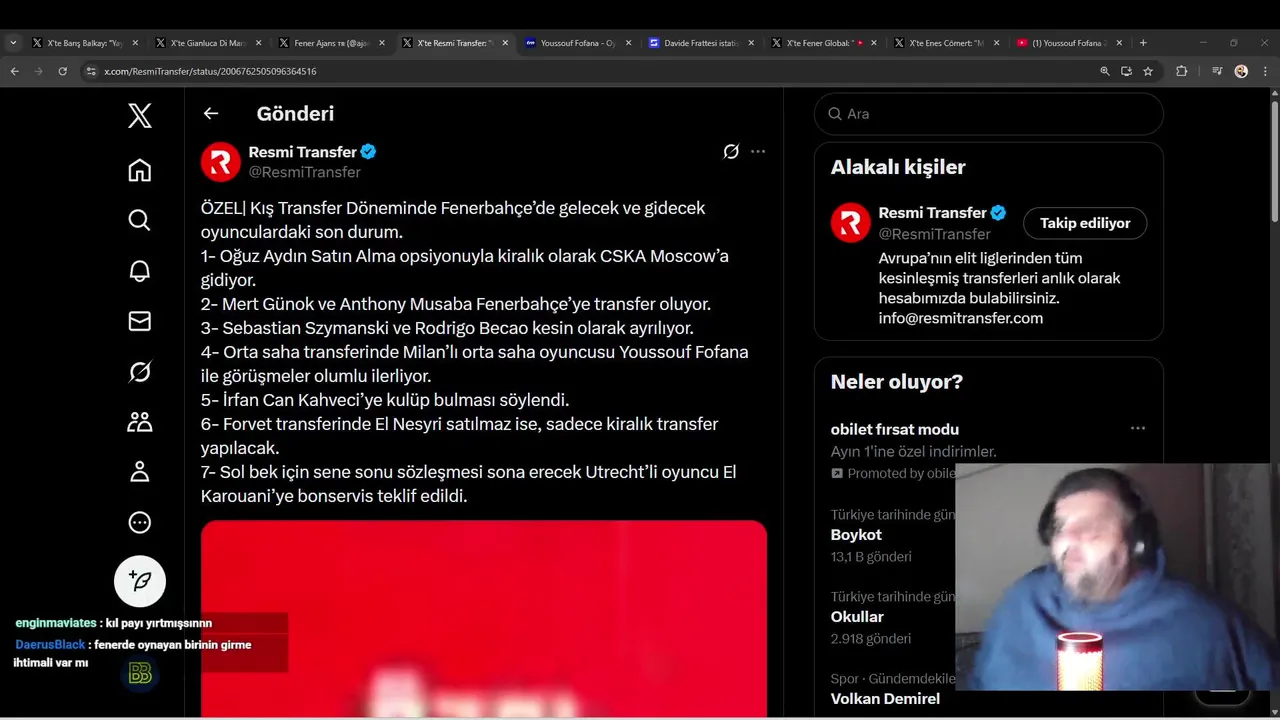Open the obilet fırsat modu trend

pos(895,429)
